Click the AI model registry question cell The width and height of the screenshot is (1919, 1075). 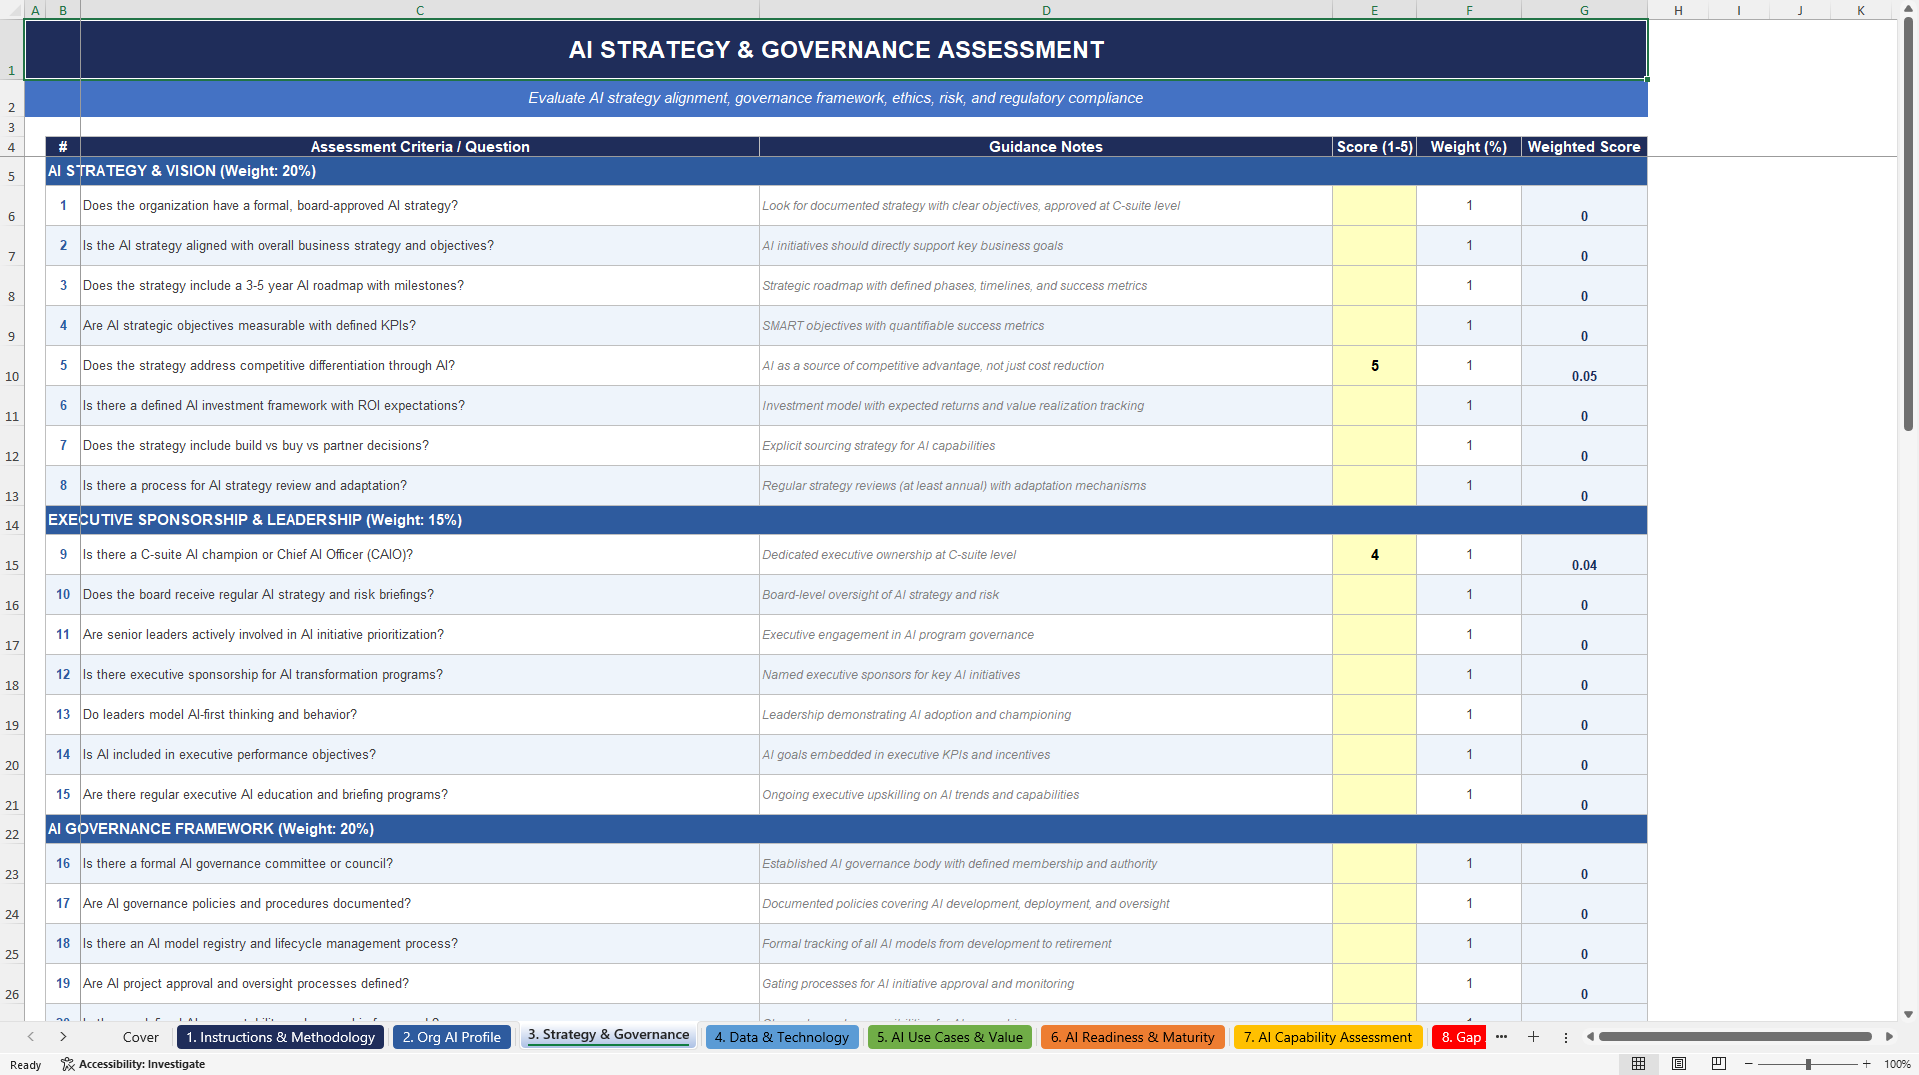click(420, 944)
